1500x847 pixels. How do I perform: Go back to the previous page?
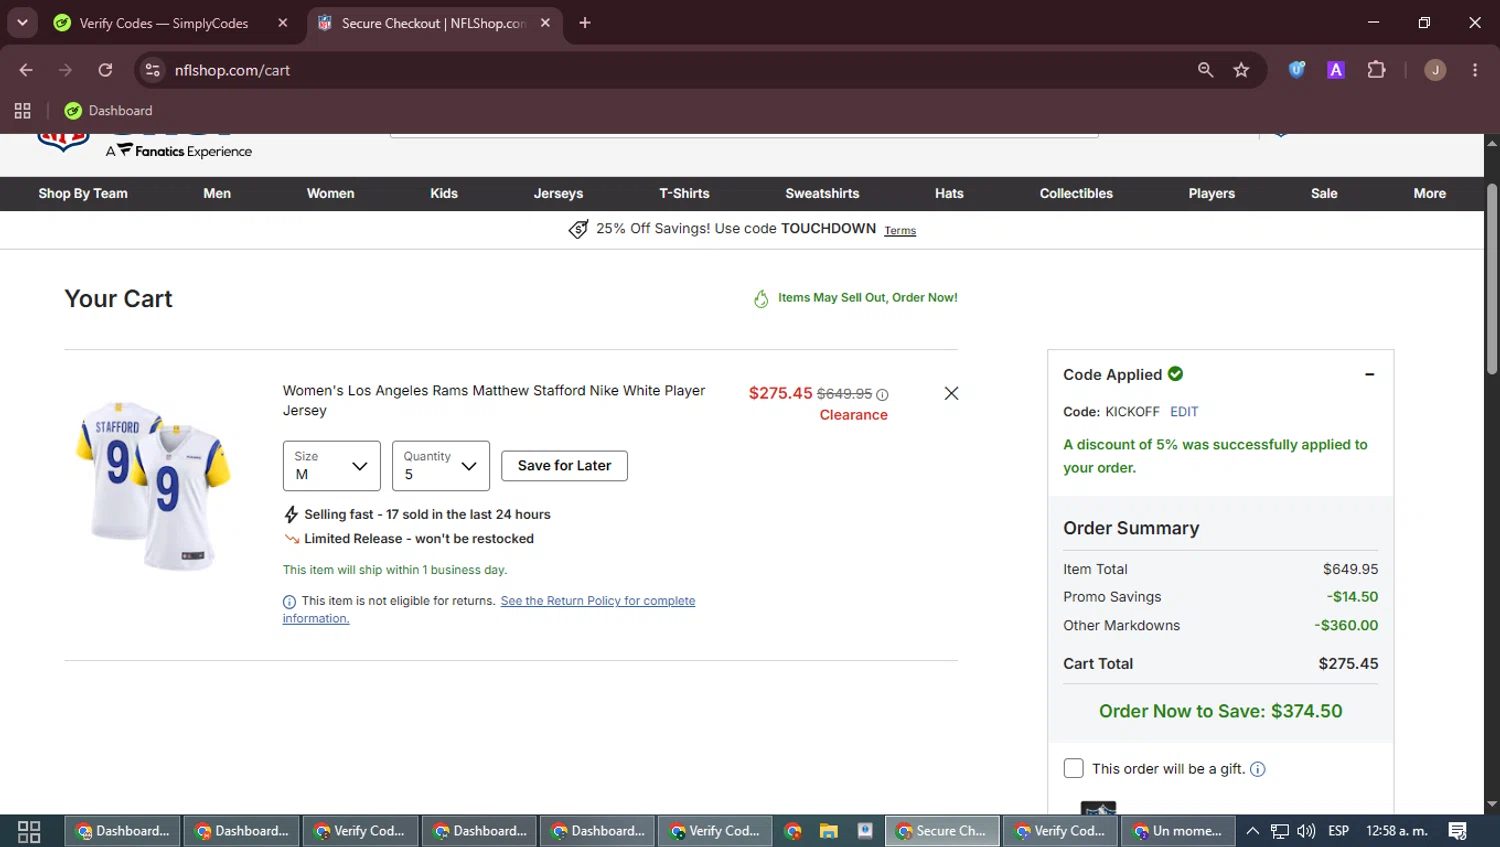(26, 70)
